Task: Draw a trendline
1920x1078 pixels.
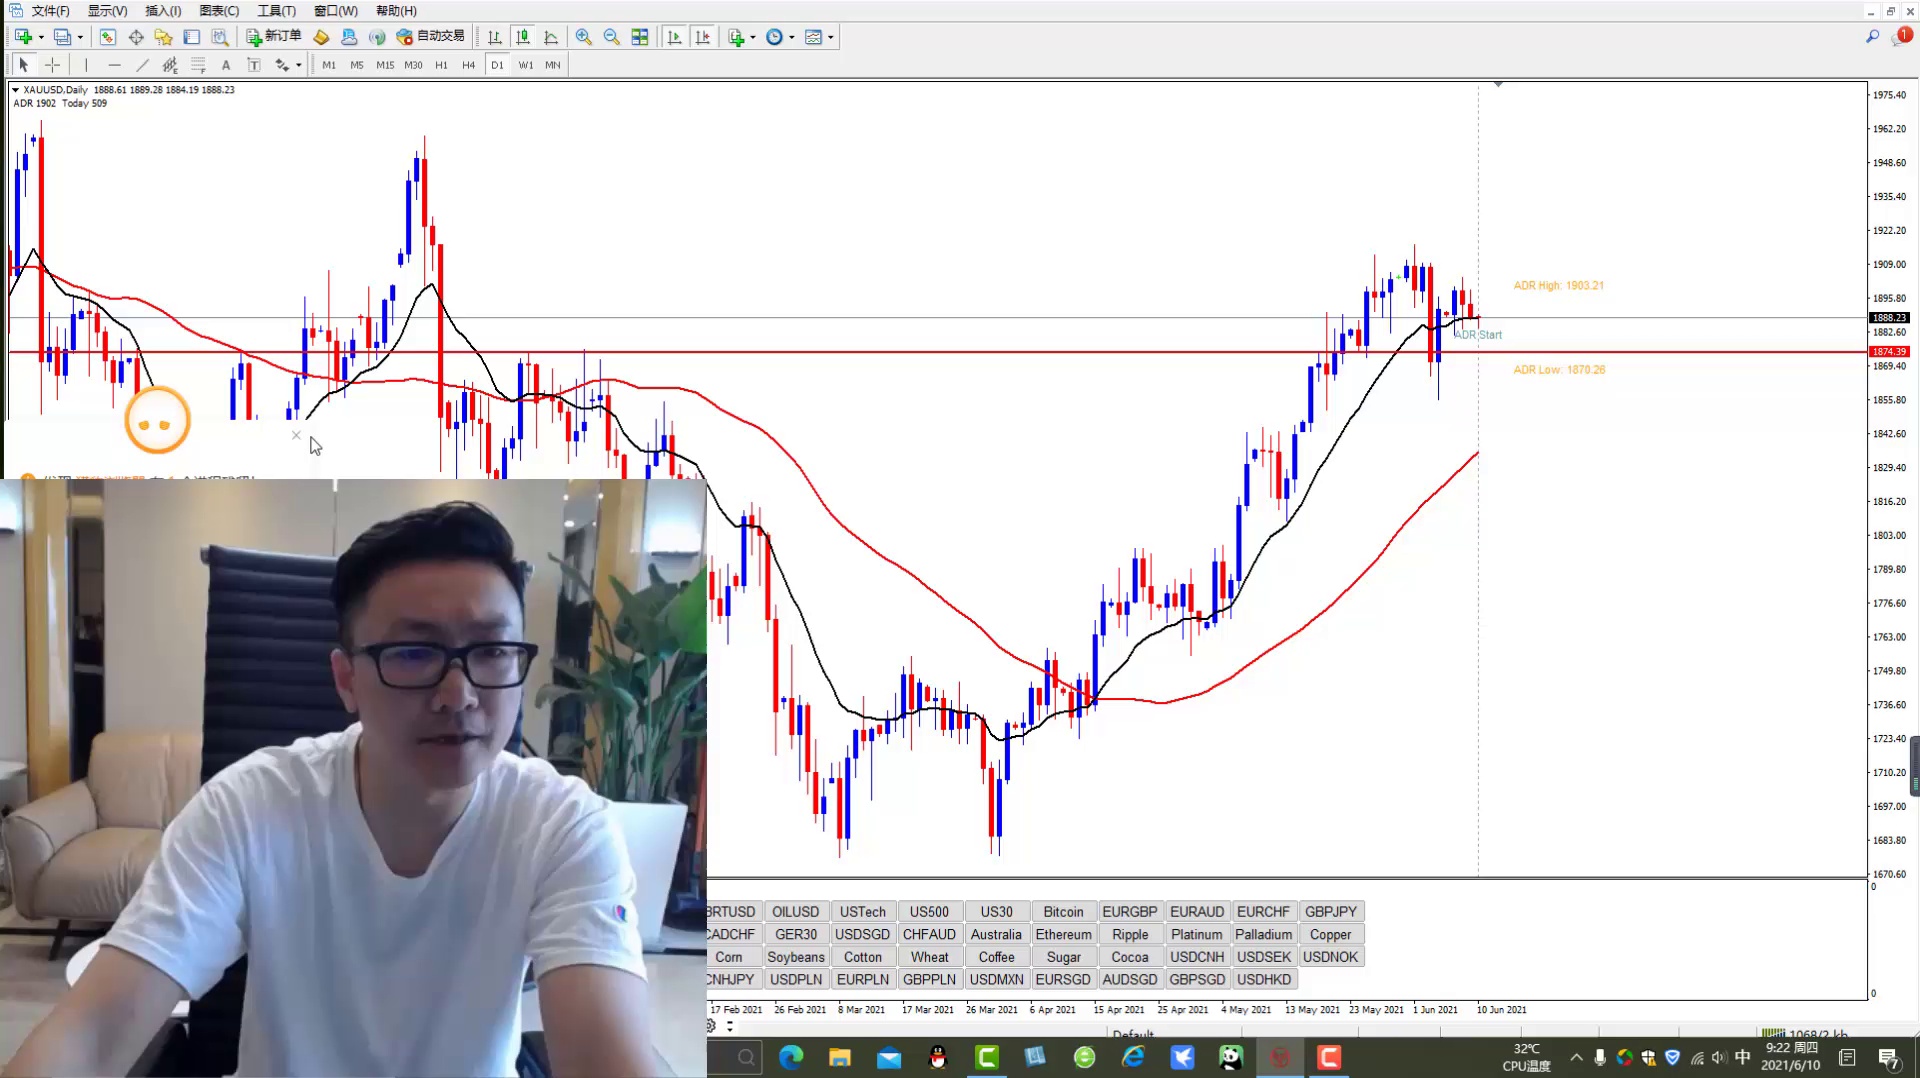Action: point(142,65)
